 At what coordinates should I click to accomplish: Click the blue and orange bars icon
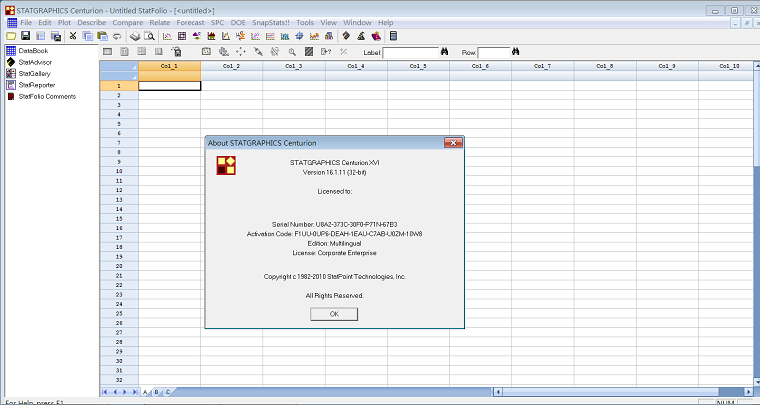click(329, 36)
